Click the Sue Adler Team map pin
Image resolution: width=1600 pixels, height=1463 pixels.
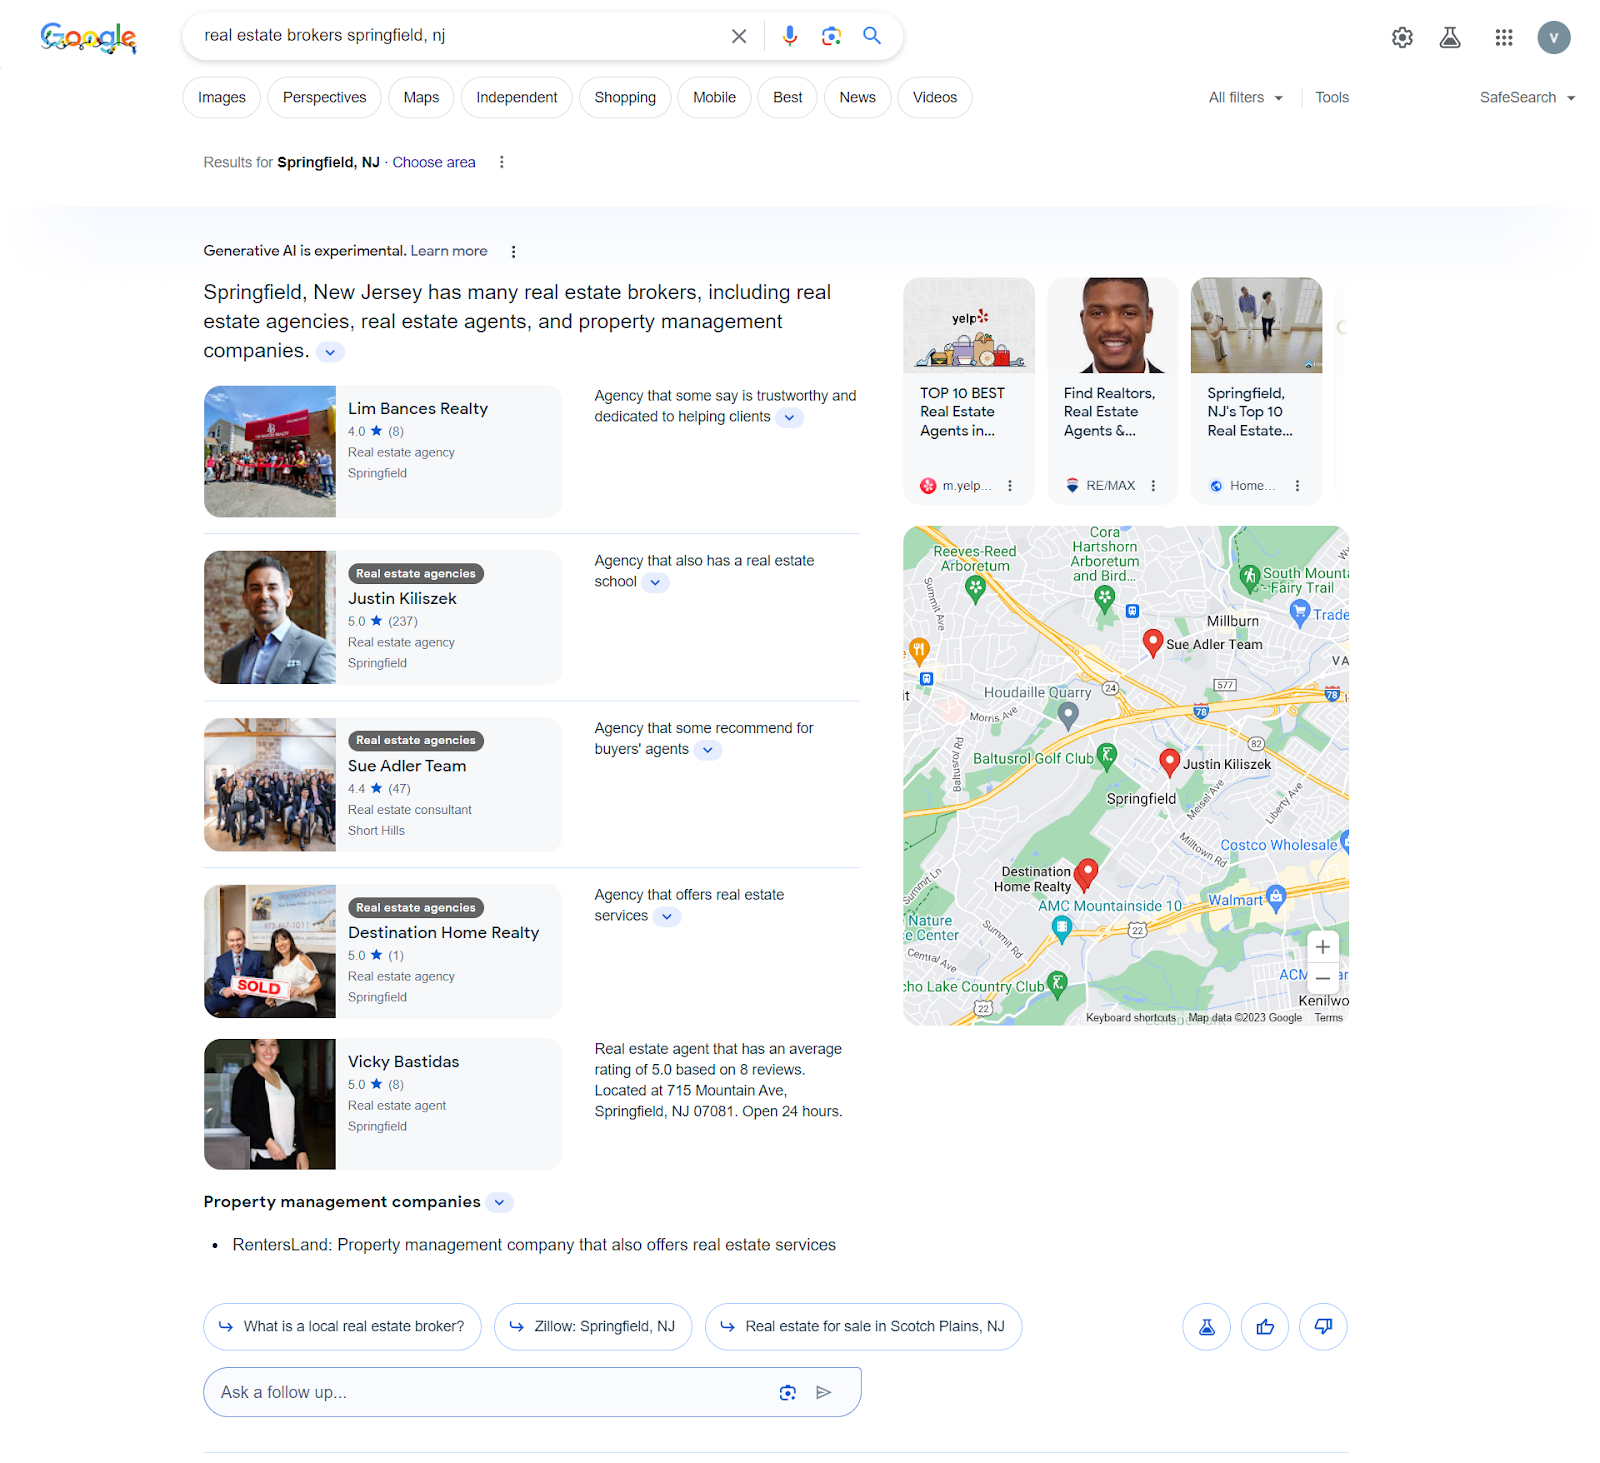1153,643
